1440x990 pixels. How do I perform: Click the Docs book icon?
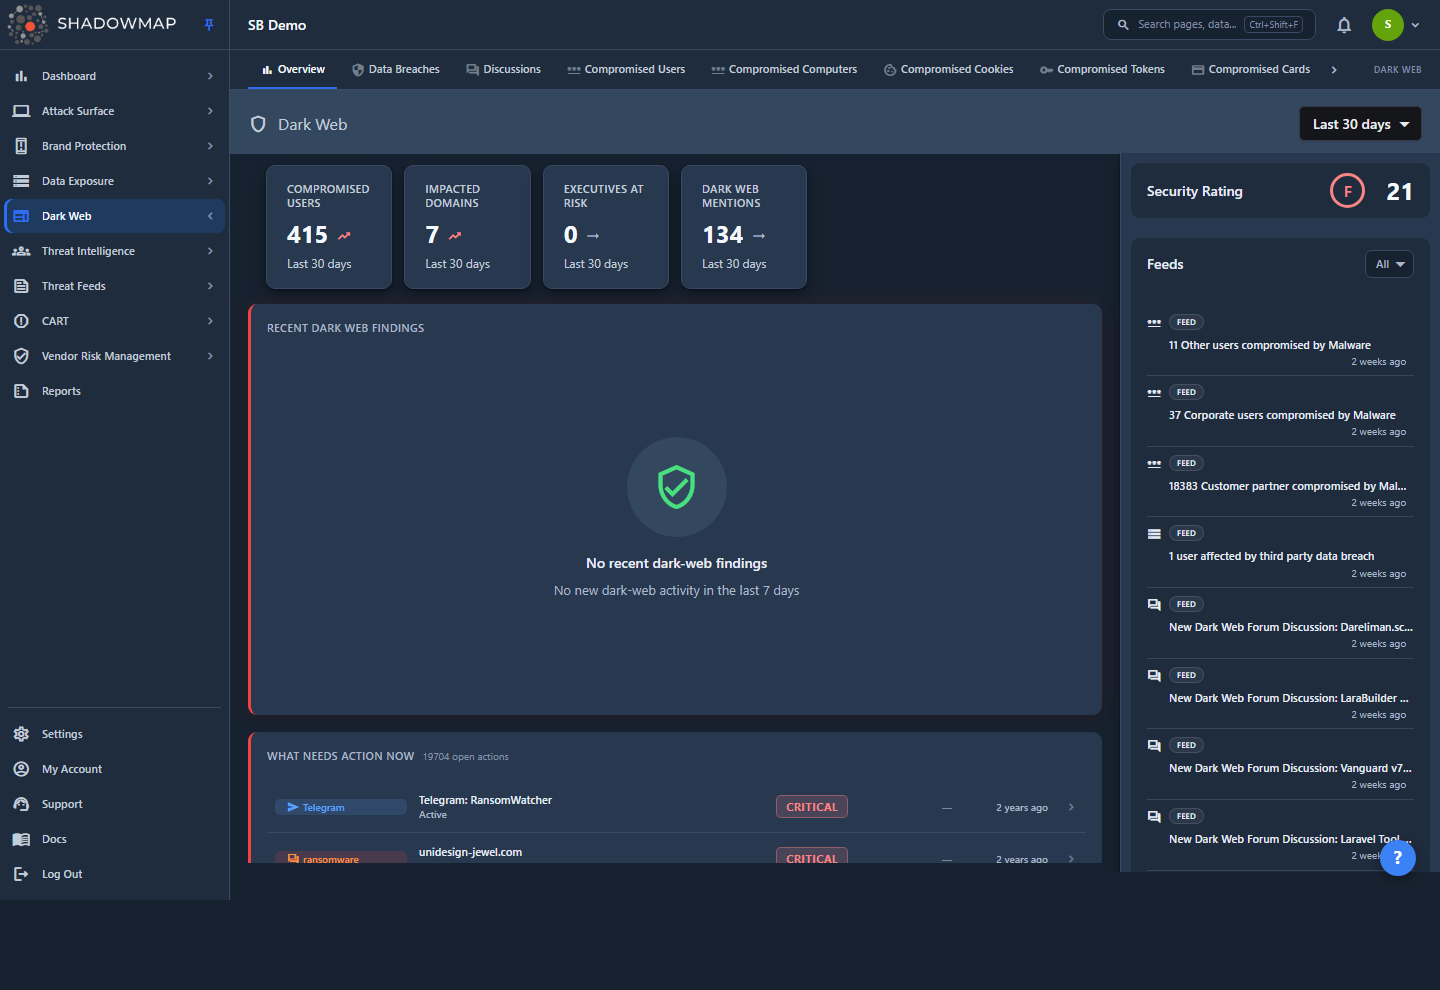[21, 839]
